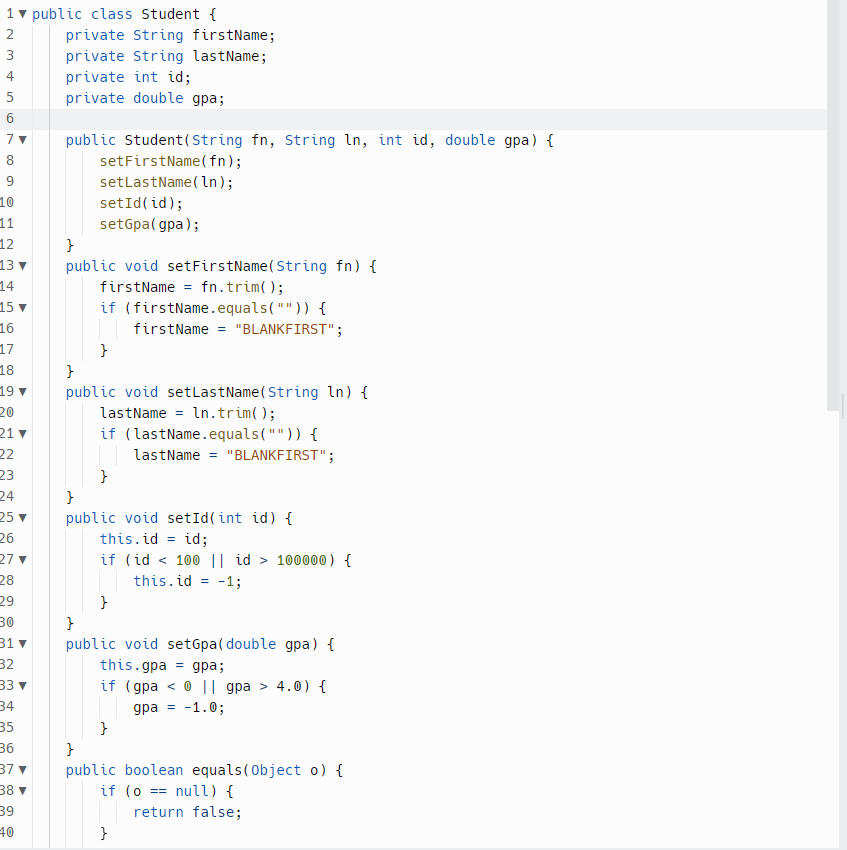Collapse the gpa range-check if fold

pos(22,686)
